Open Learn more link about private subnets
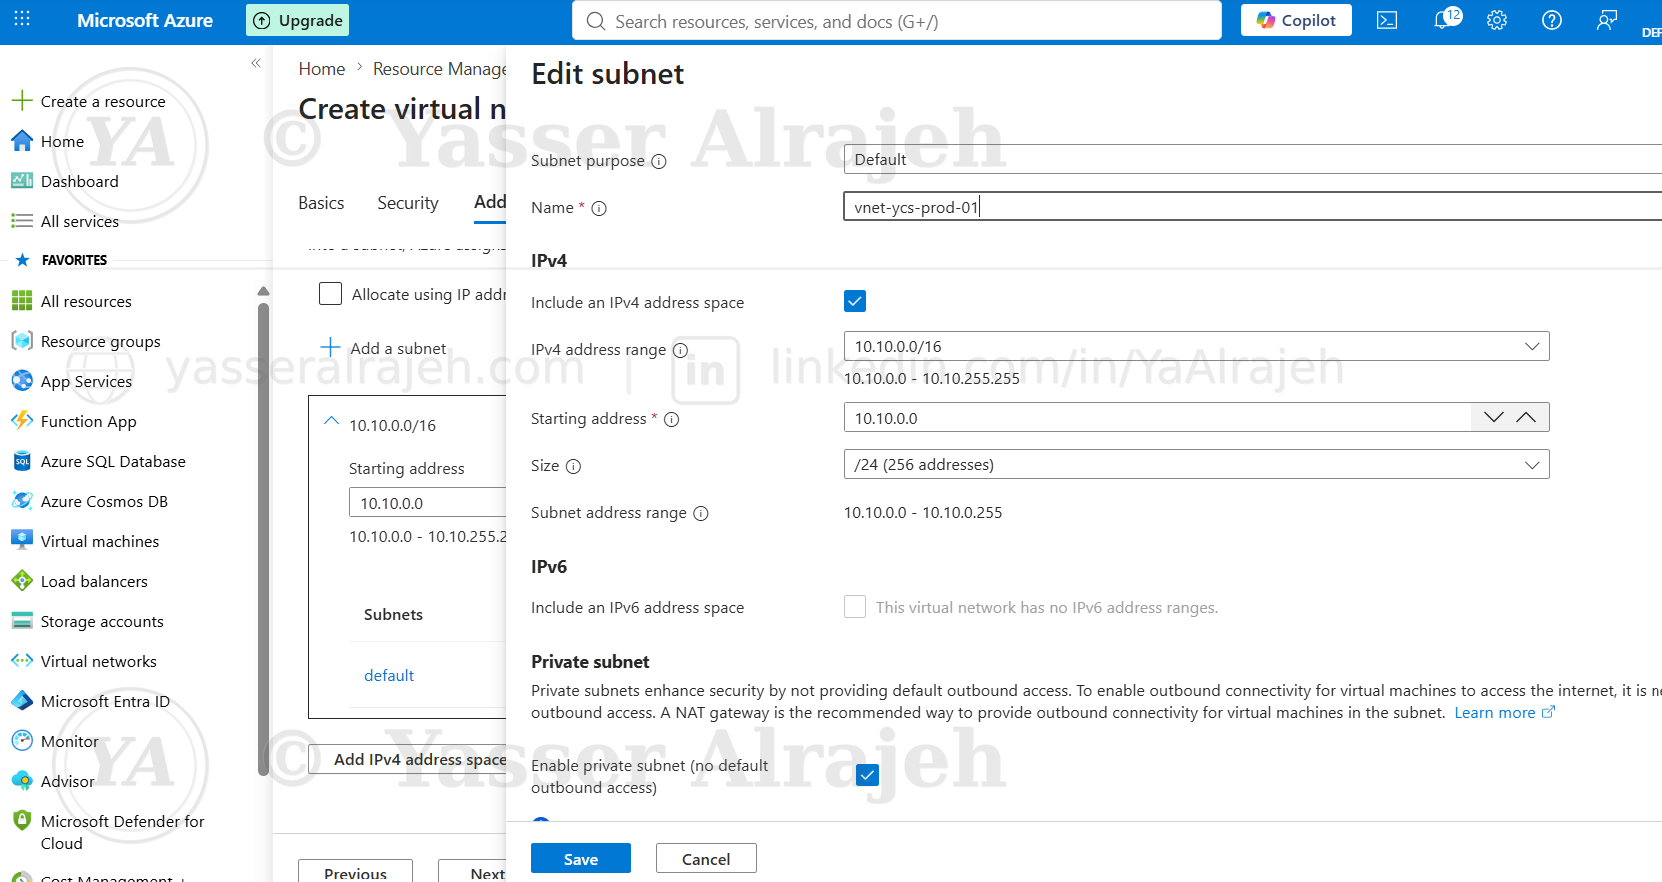Screen dimensions: 1662x882 click(1504, 713)
